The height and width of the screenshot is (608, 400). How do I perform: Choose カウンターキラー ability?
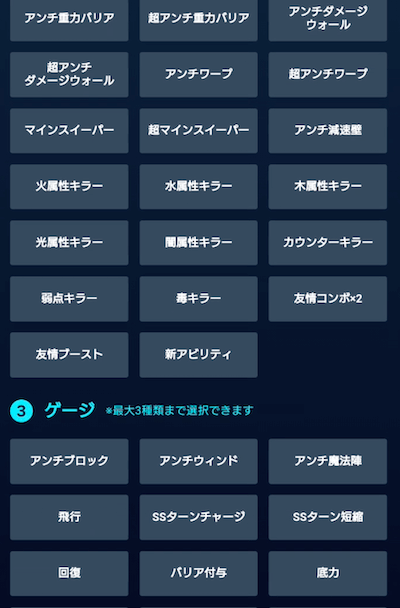(328, 243)
